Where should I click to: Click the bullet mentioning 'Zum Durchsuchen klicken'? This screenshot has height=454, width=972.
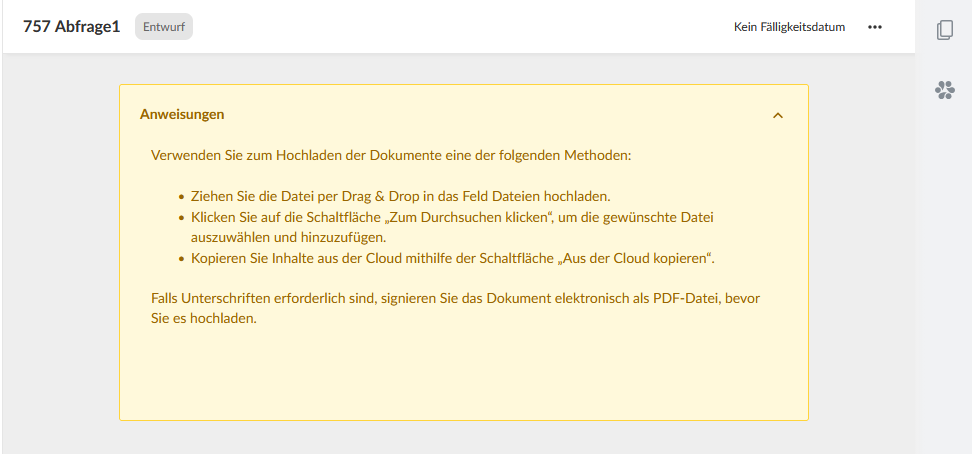451,227
